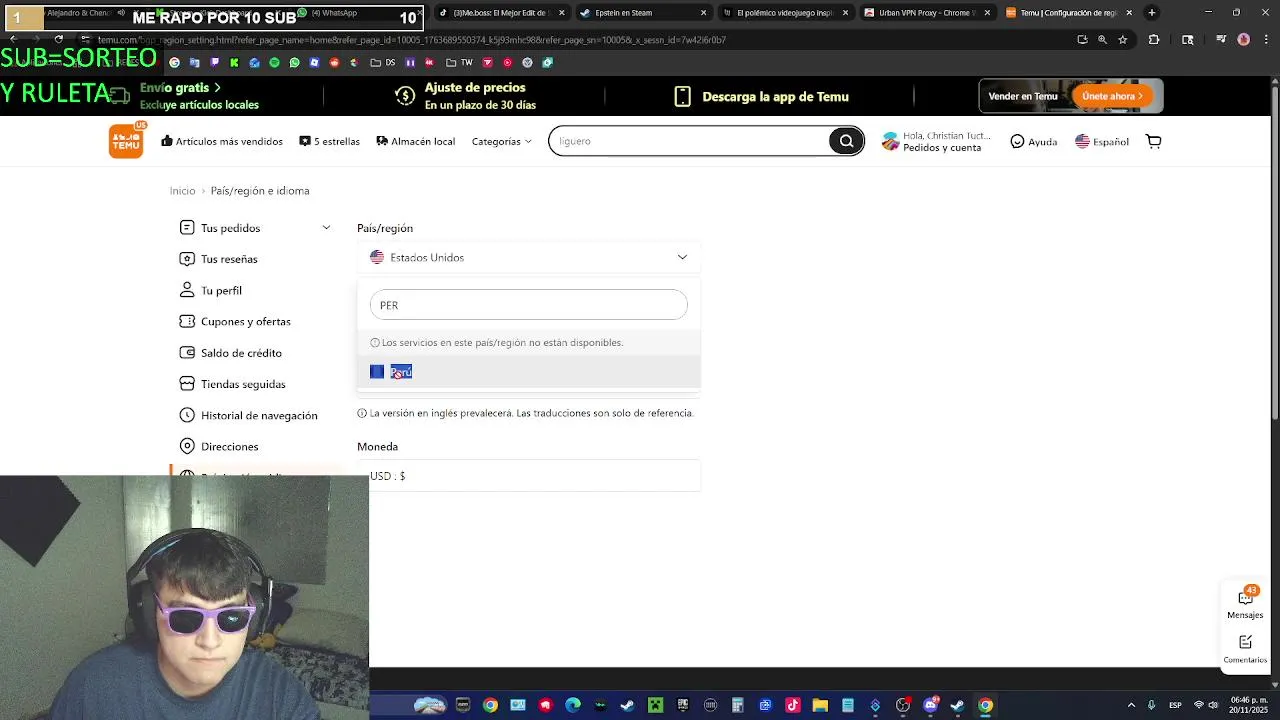Launch Minecraft from the taskbar

click(x=655, y=705)
